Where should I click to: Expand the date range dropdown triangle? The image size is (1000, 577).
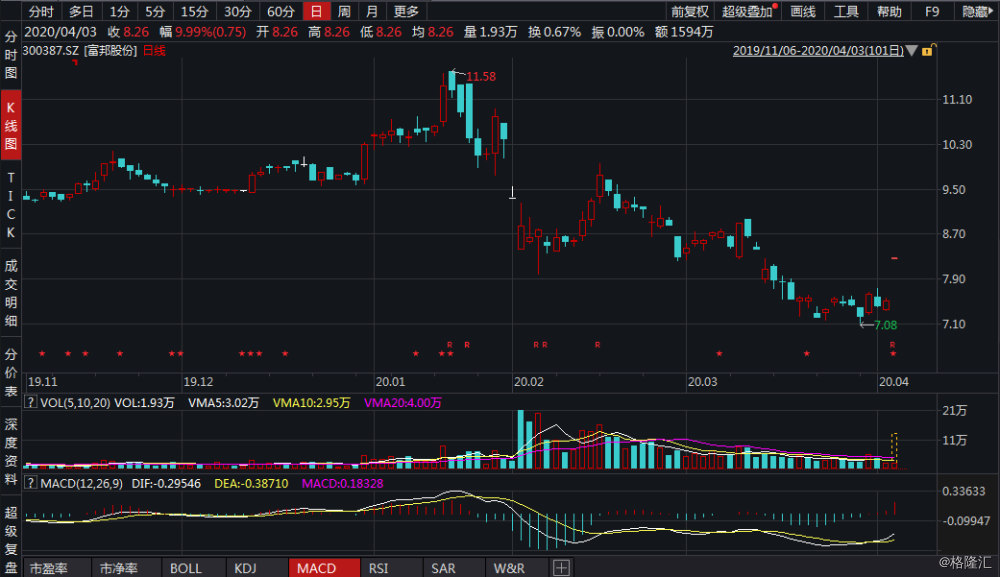tap(912, 50)
